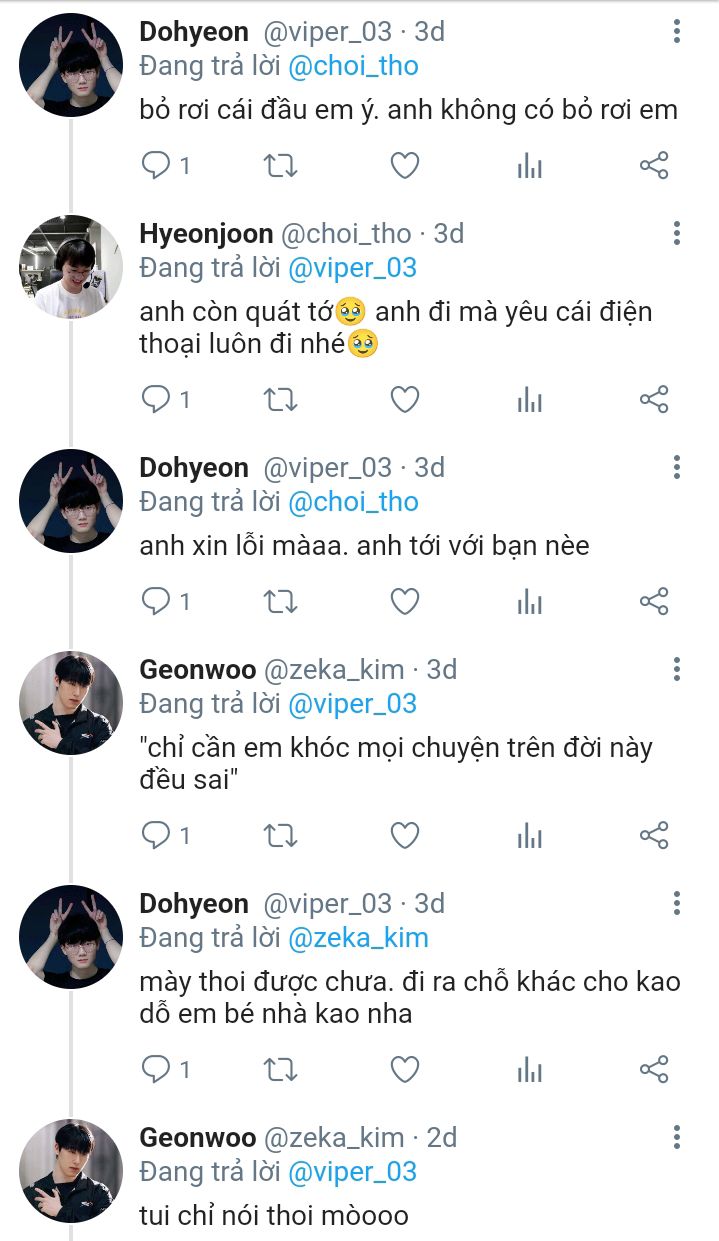Like the "bỏ rơi cái đầu em ý" tweet

click(404, 165)
